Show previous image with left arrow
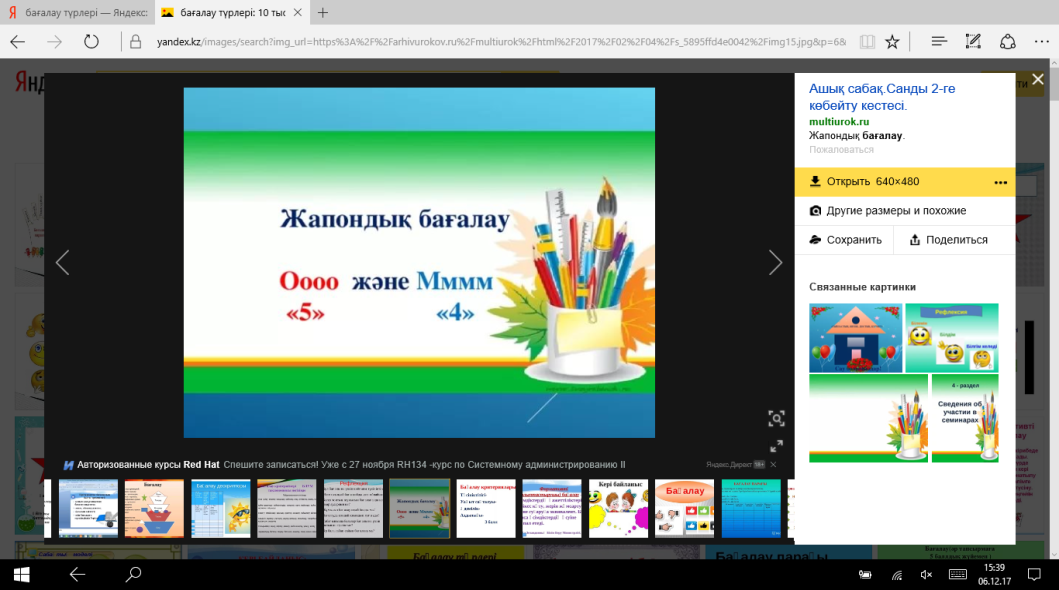1059x590 pixels. click(62, 262)
